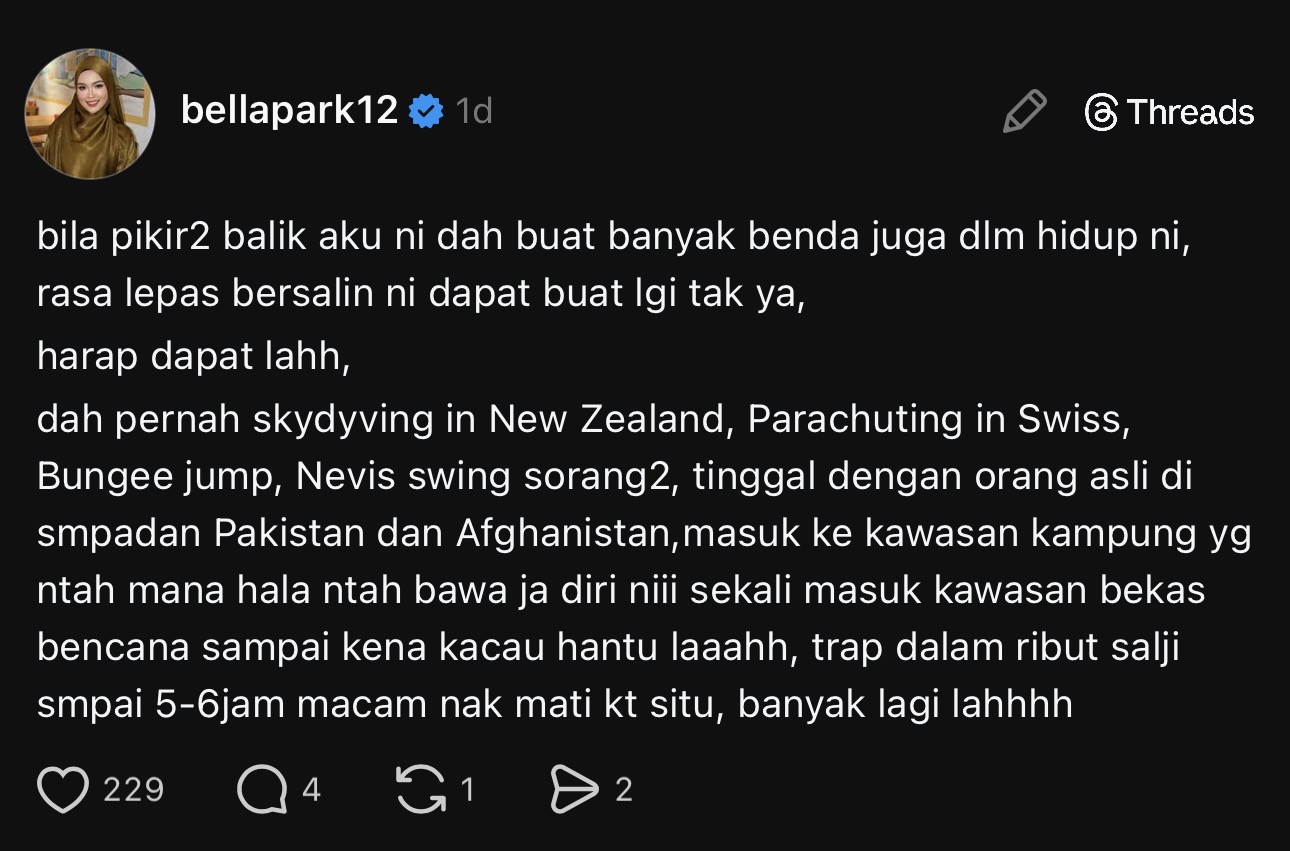Open the bellapark12 username link
This screenshot has width=1290, height=851.
(289, 110)
